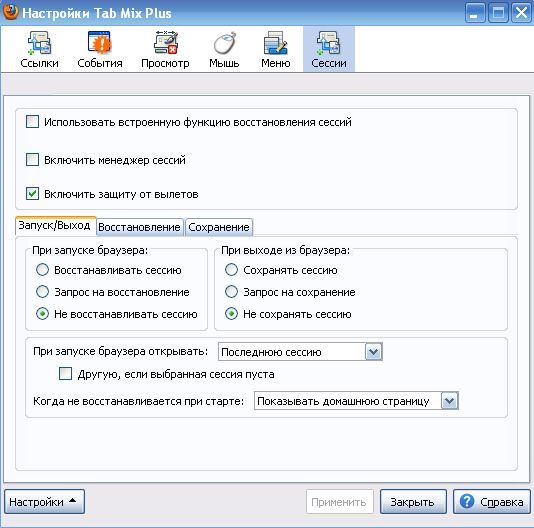
Task: Select the Сессии settings category
Action: pyautogui.click(x=329, y=49)
